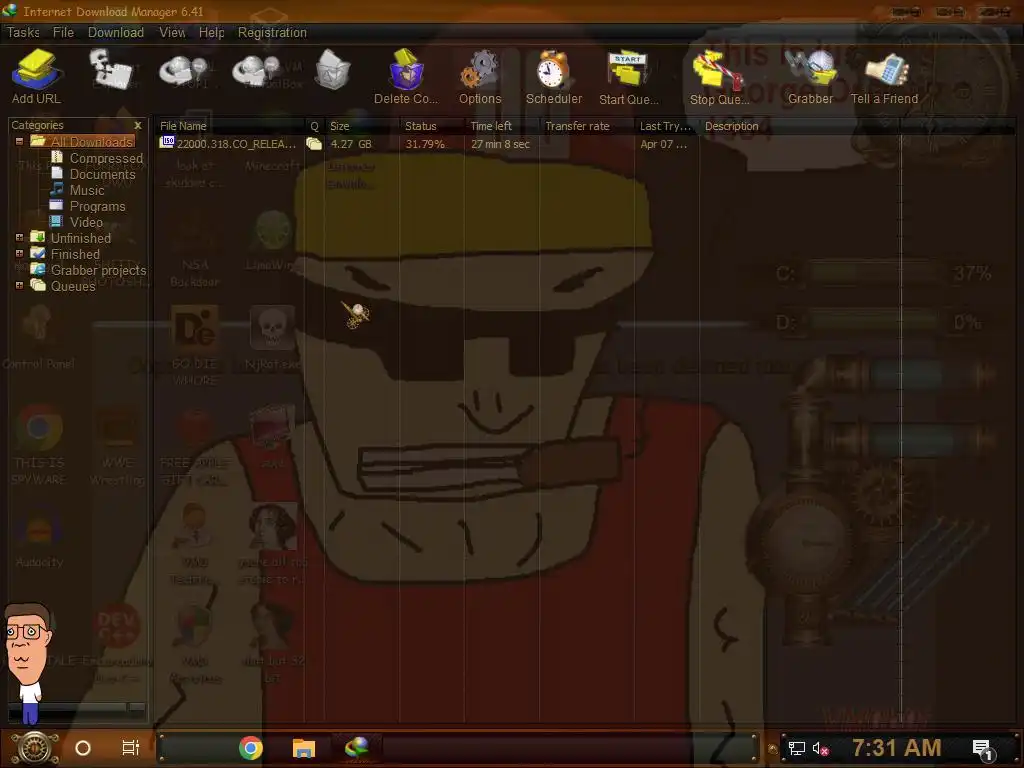Sort by the File Name column header
The width and height of the screenshot is (1024, 768).
click(230, 126)
